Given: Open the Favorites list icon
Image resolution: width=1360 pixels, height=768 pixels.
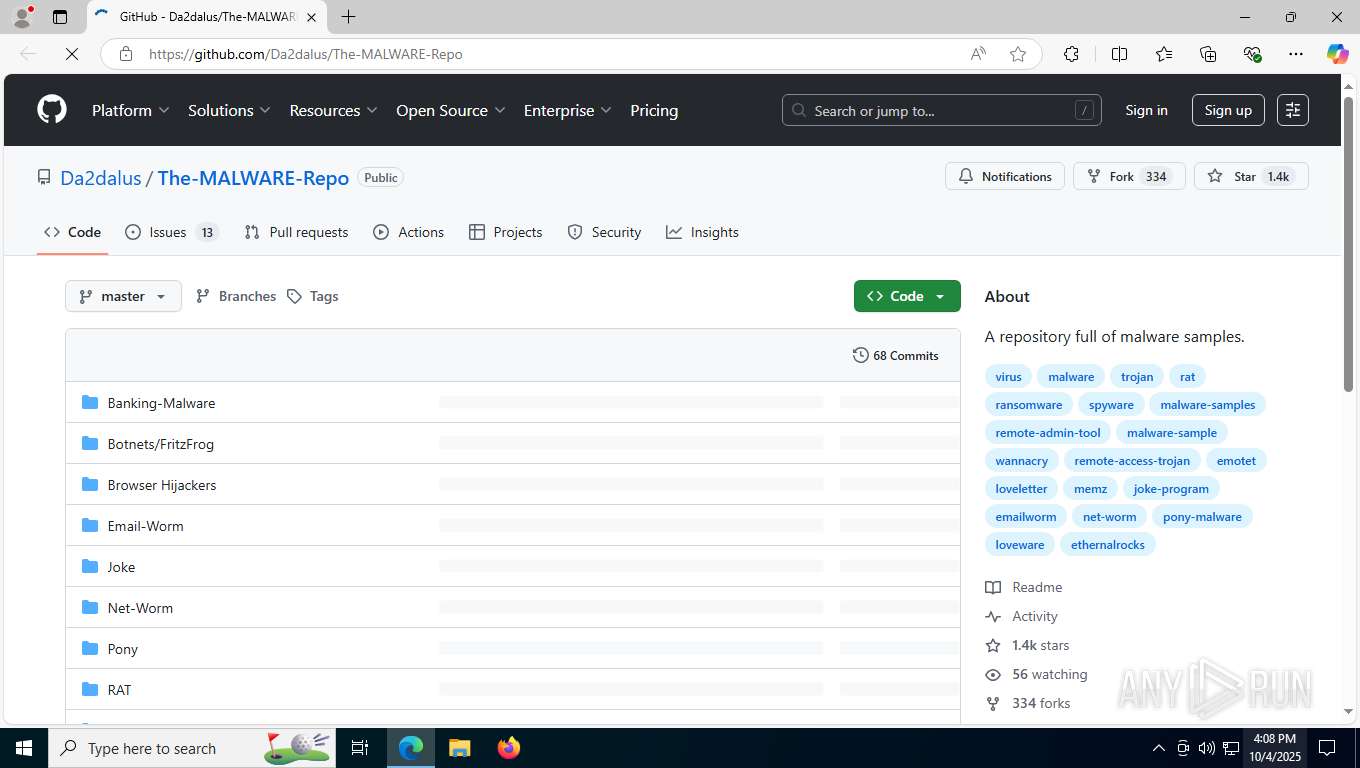Looking at the screenshot, I should pos(1164,54).
